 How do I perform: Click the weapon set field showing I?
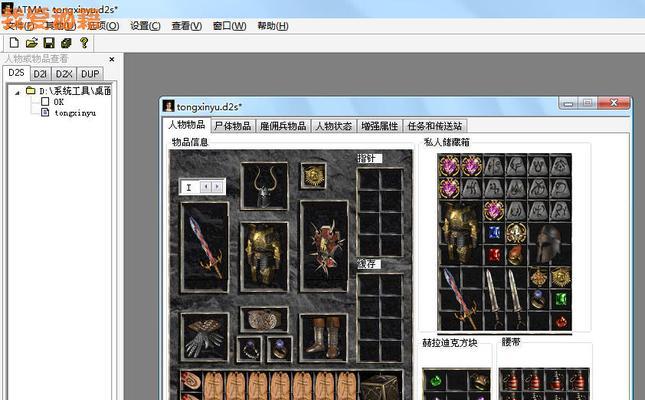[x=190, y=187]
